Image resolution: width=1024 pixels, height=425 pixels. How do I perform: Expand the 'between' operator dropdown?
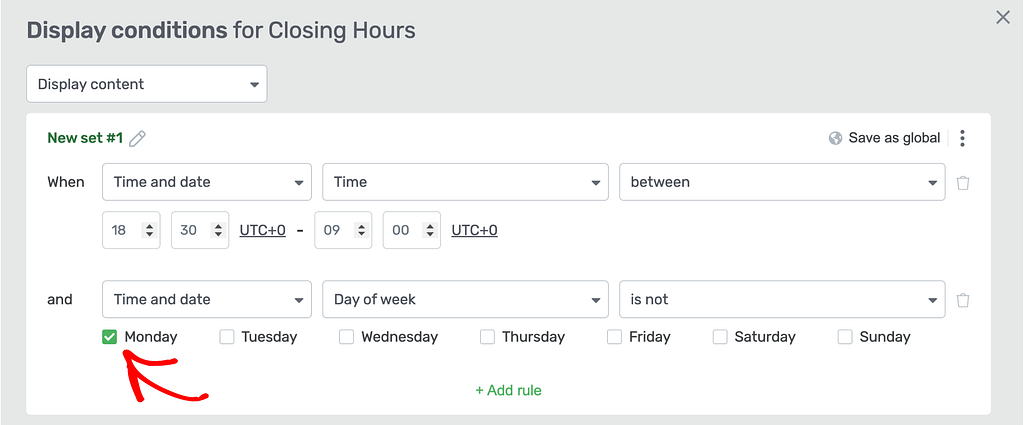tap(782, 182)
